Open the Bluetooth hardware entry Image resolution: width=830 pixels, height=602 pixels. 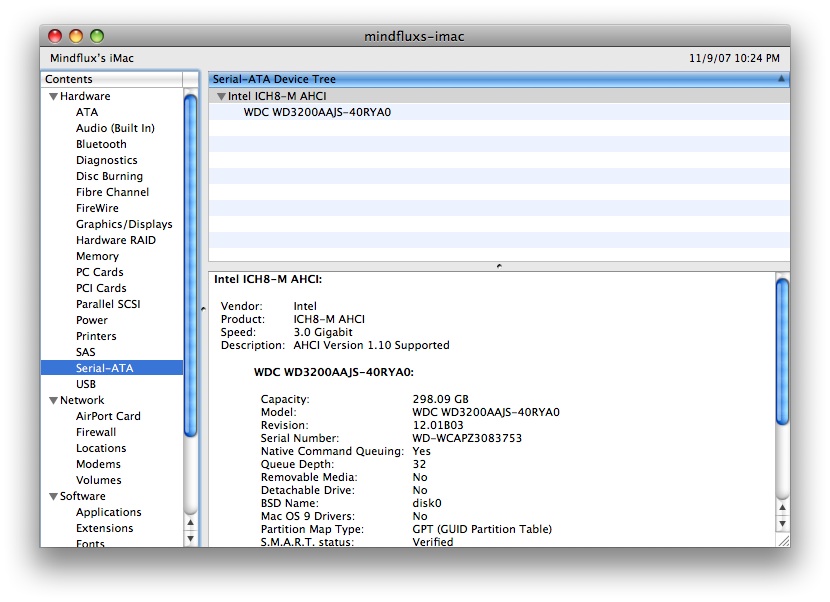point(101,144)
